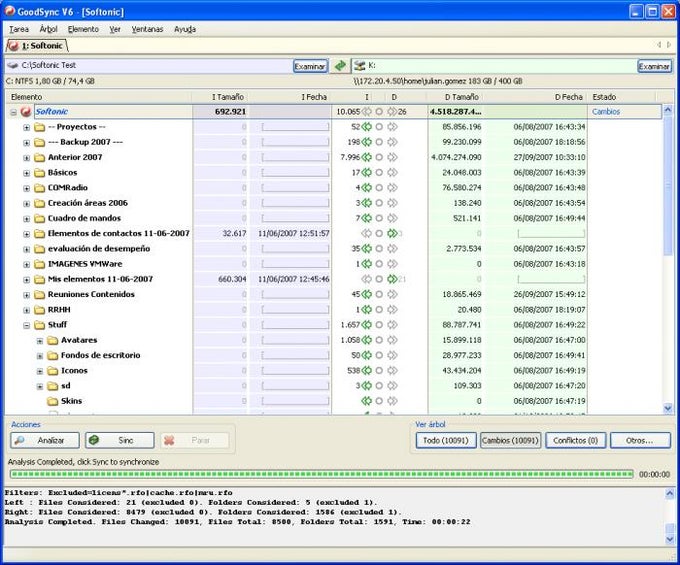Collapse the Softonic root node
Screen dimensions: 680x565
point(13,112)
